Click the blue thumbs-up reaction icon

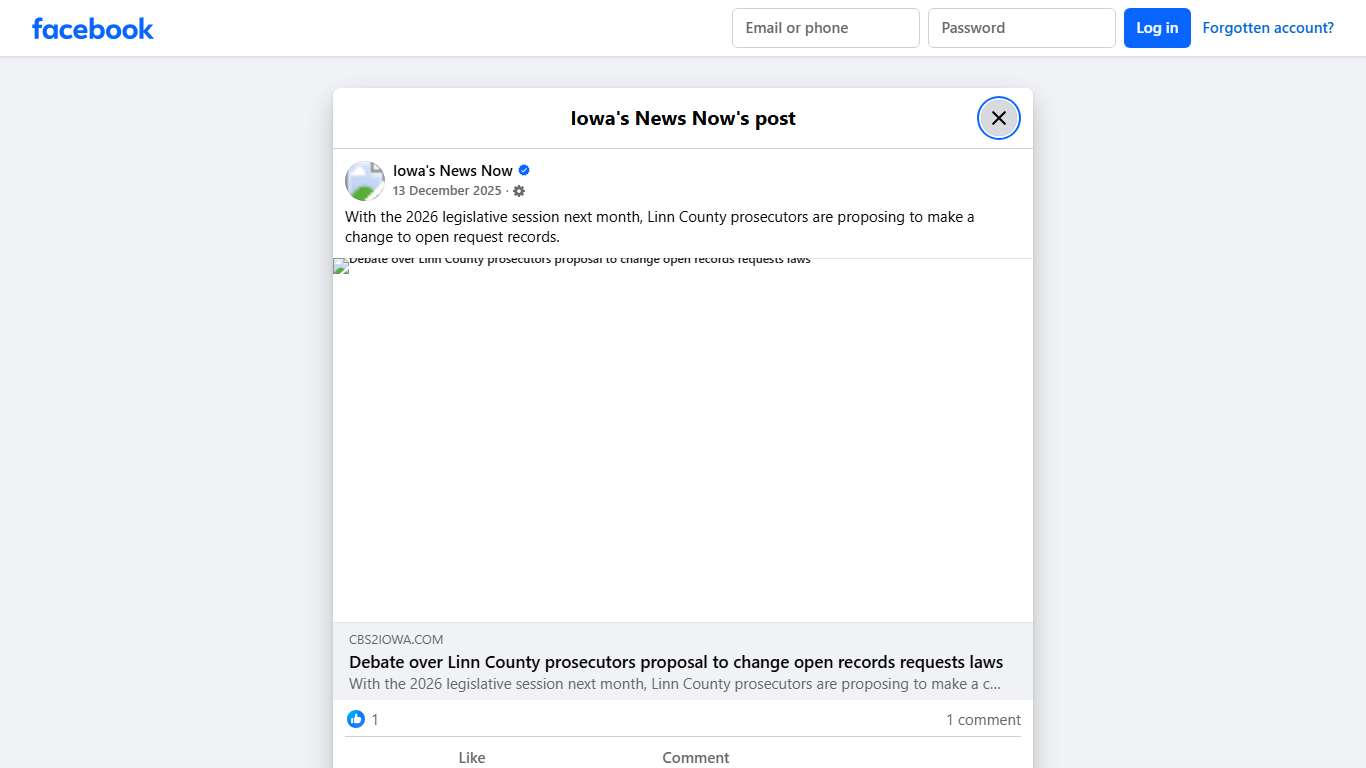tap(356, 719)
